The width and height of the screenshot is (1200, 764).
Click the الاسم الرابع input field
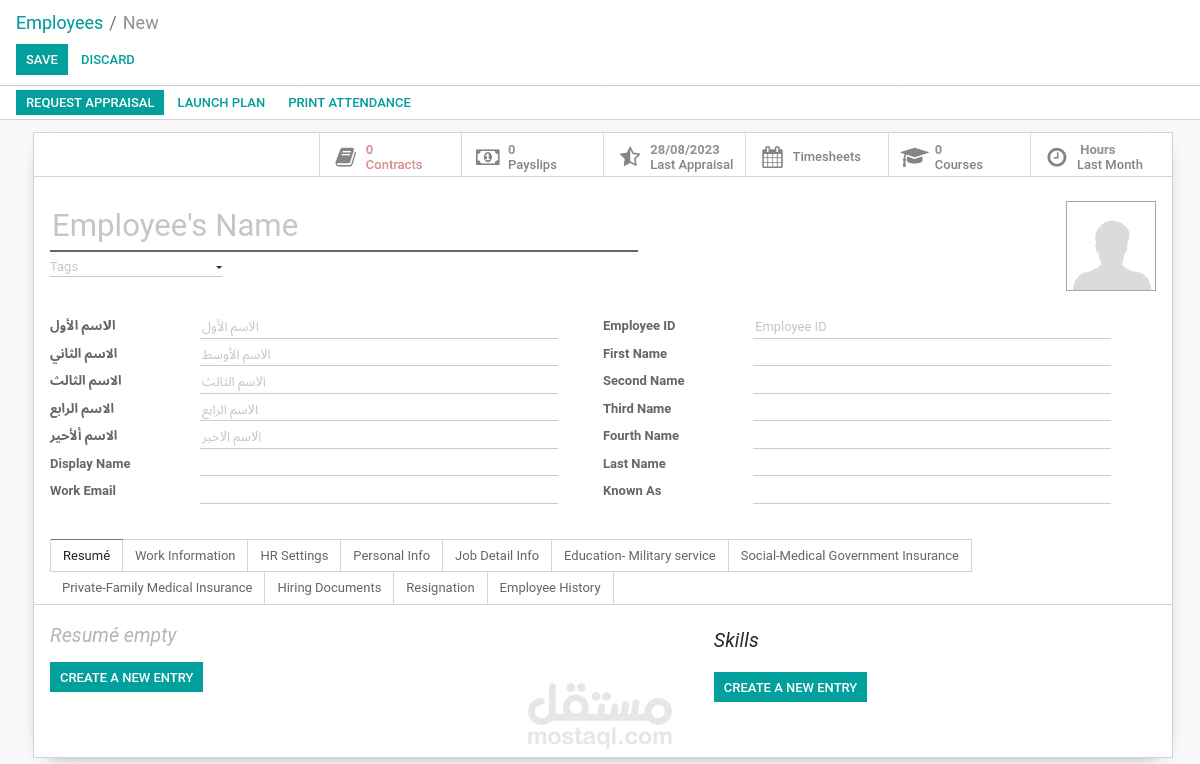pos(379,409)
